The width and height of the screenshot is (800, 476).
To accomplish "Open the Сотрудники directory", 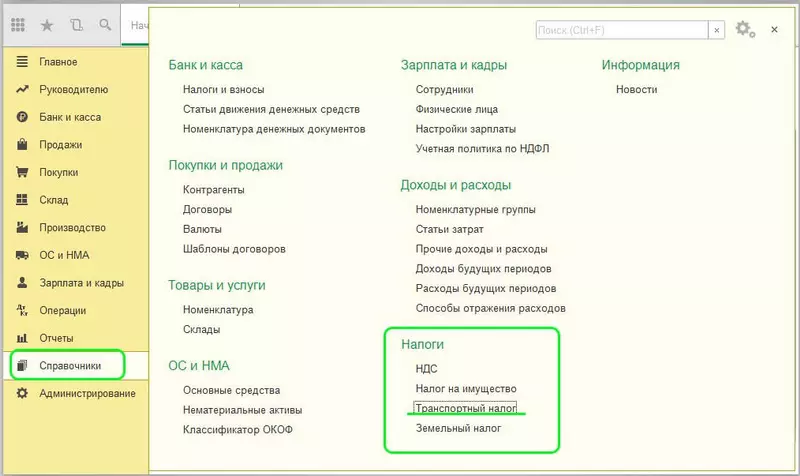I will (x=444, y=89).
